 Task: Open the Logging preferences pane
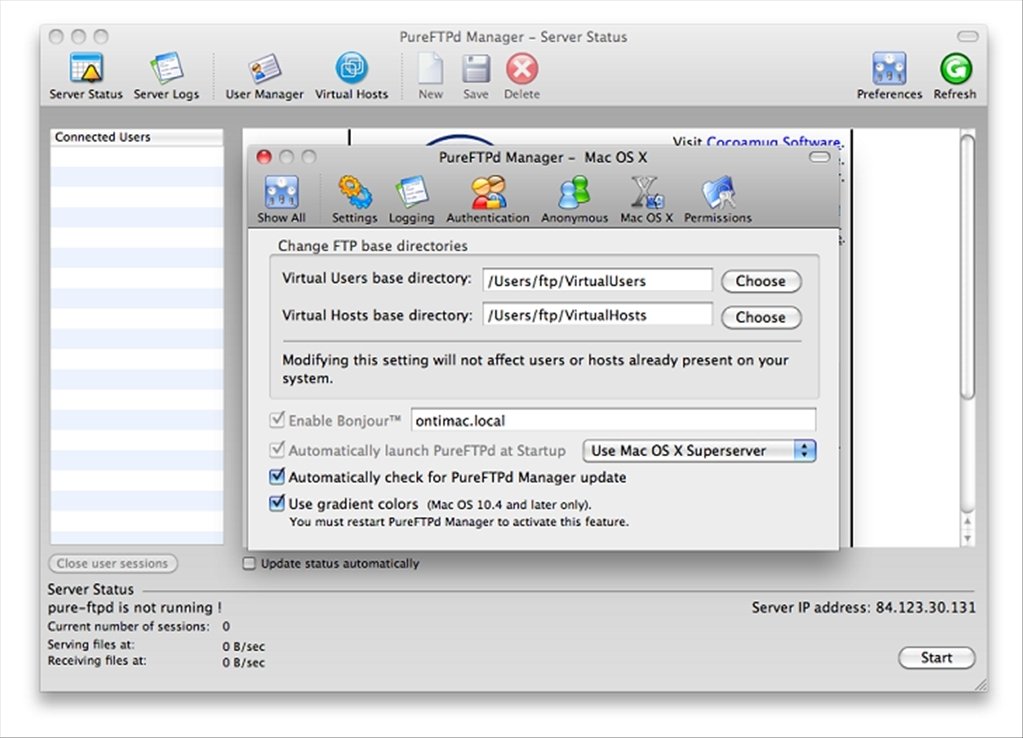click(x=412, y=200)
